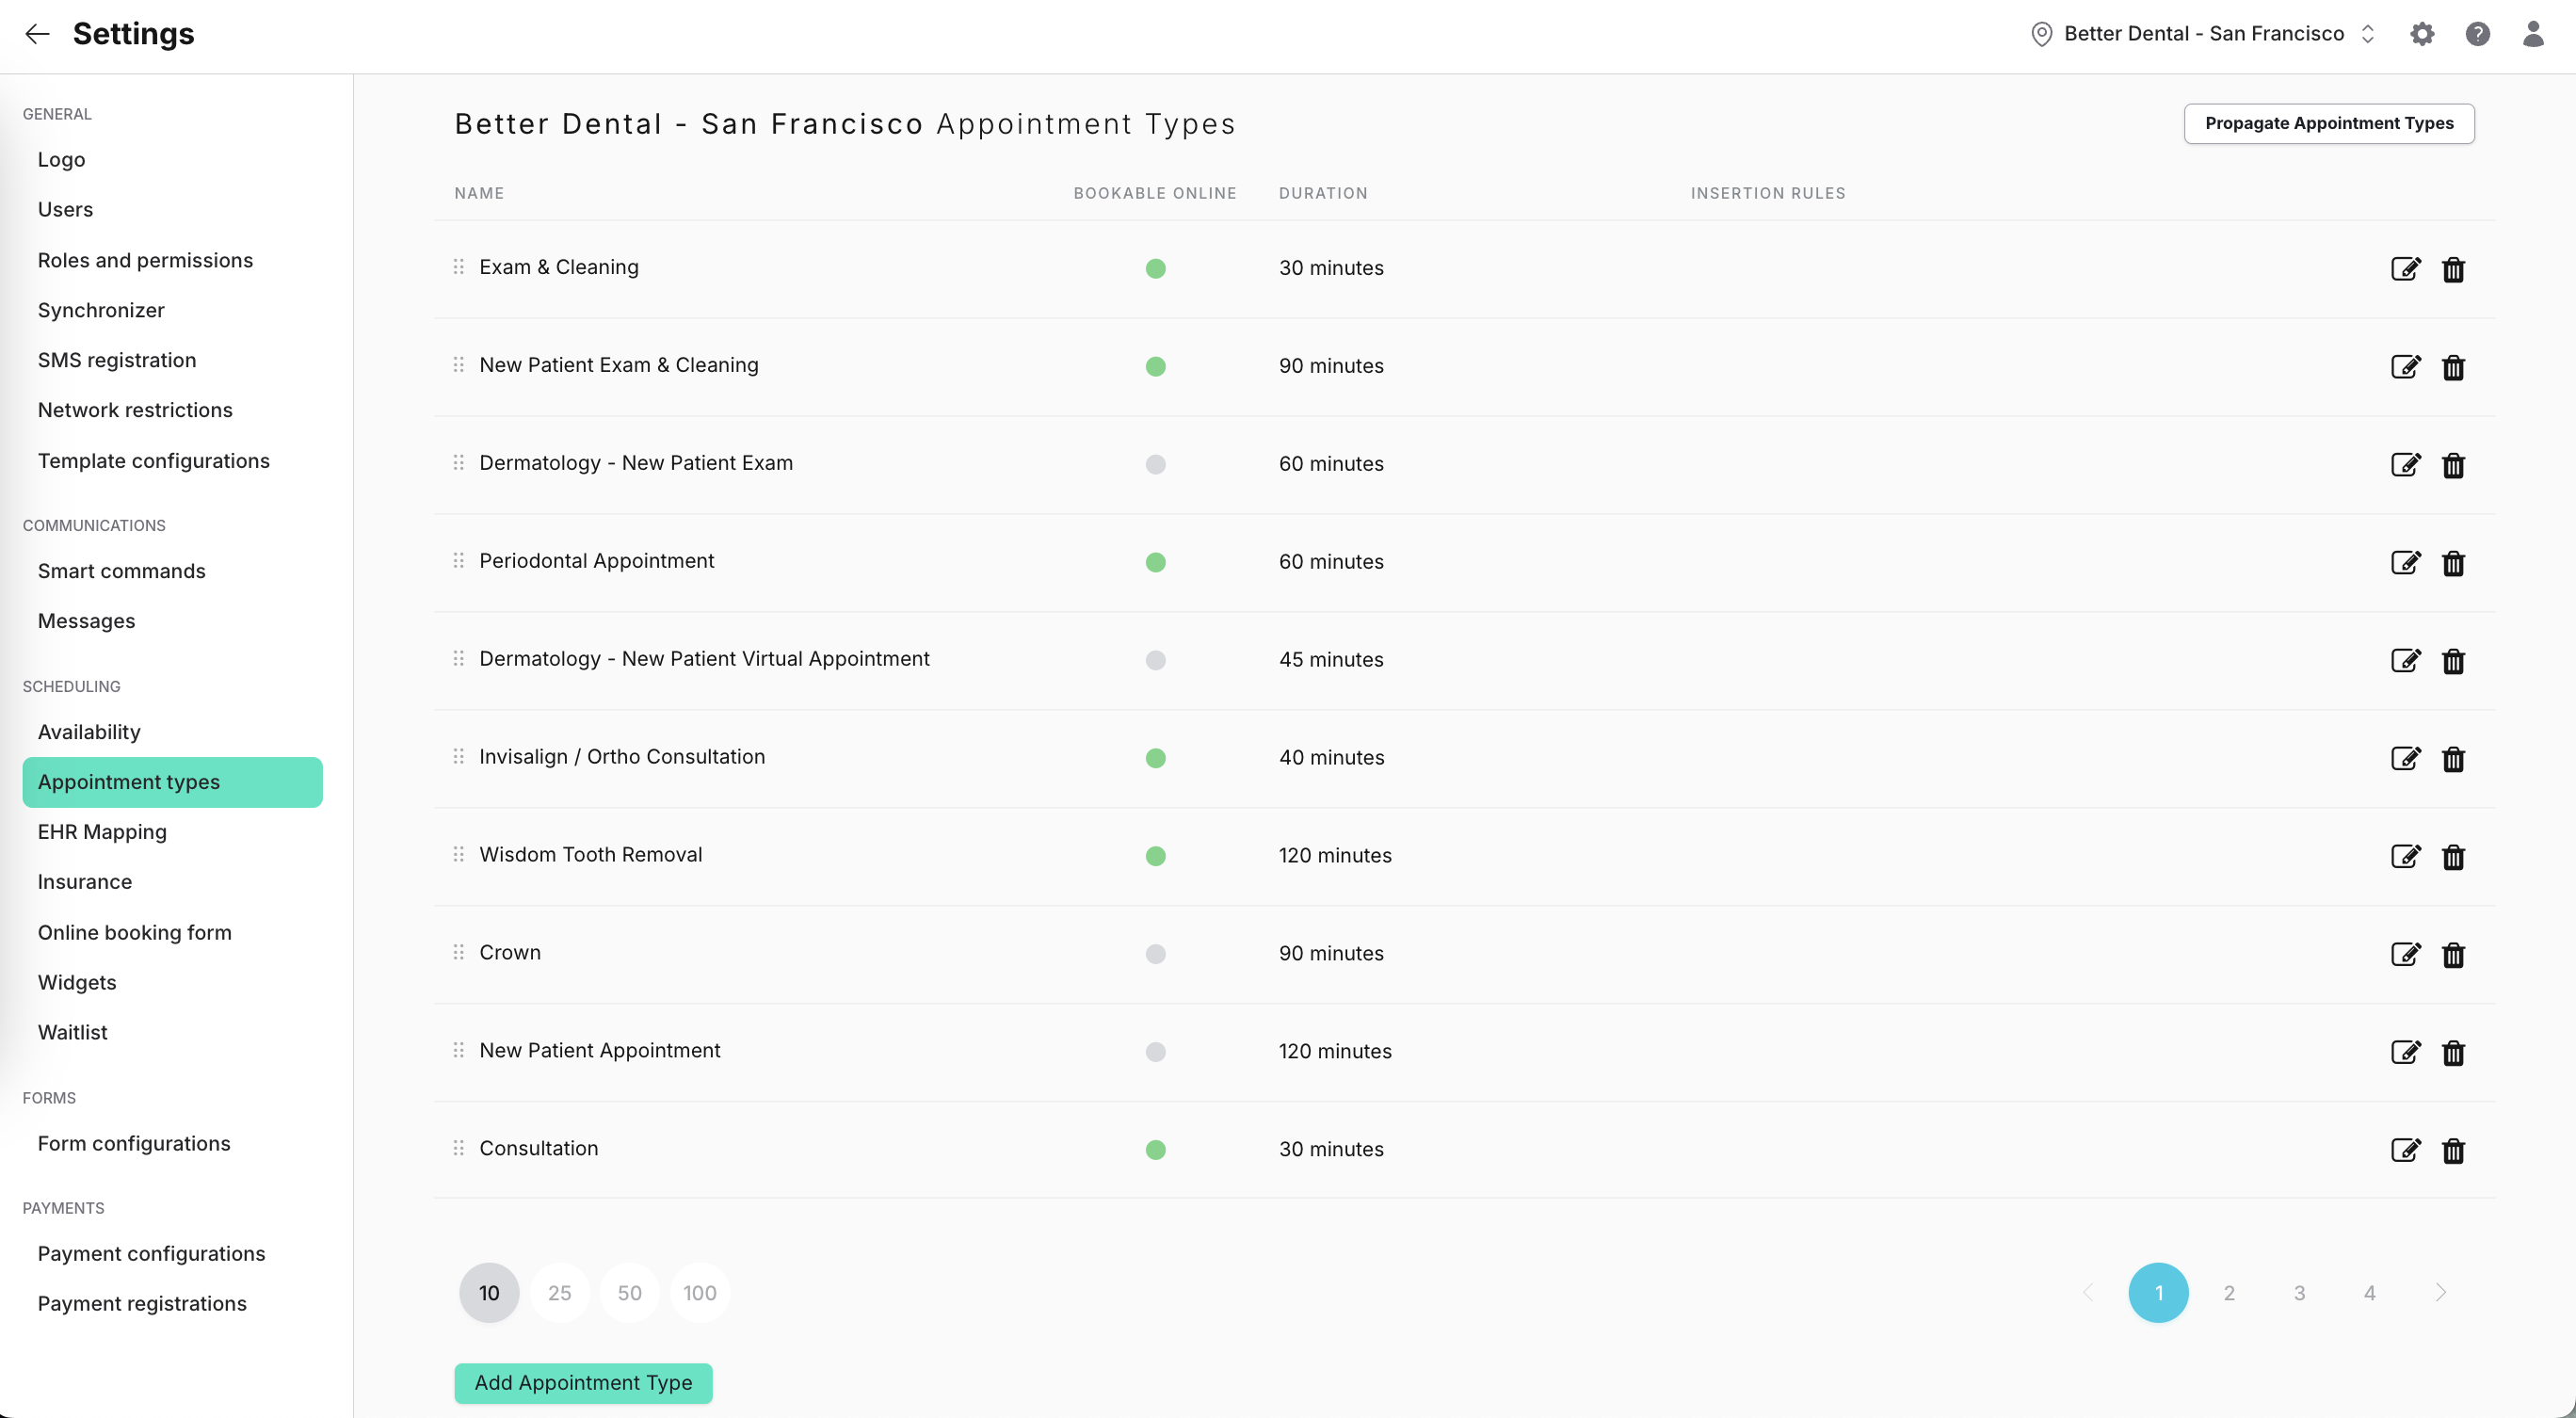Toggle bookable online for Exam & Cleaning
Image resolution: width=2576 pixels, height=1418 pixels.
coord(1155,268)
